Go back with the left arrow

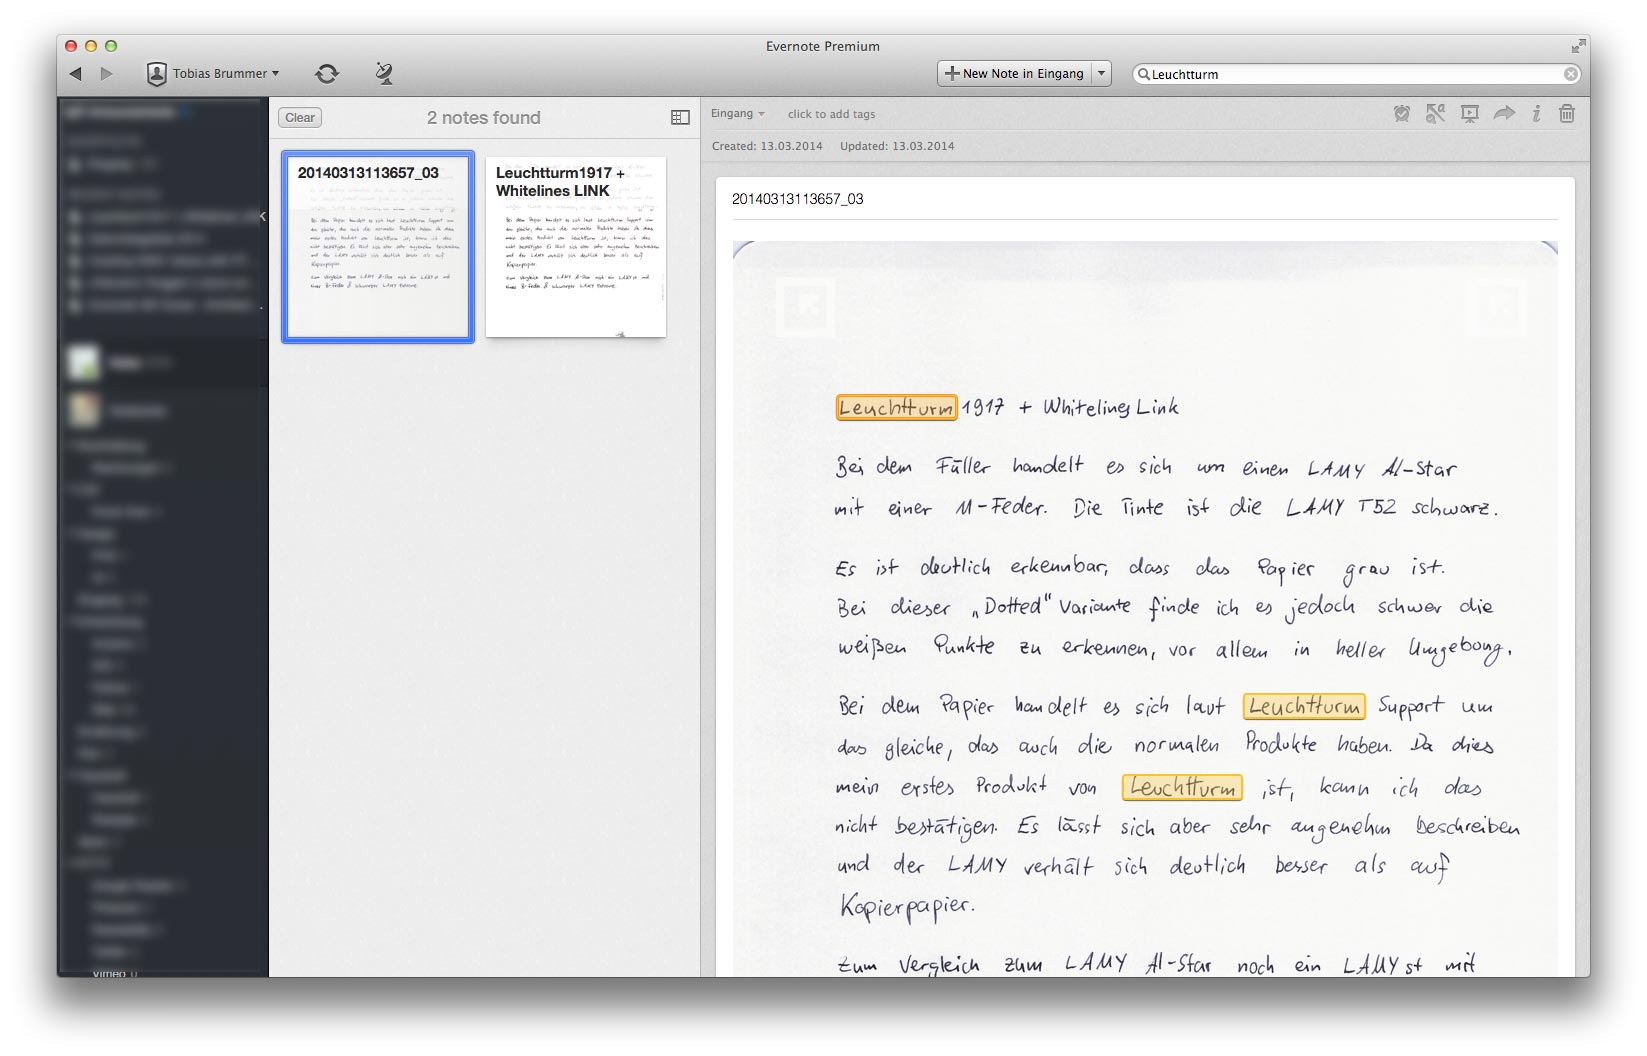pos(75,74)
